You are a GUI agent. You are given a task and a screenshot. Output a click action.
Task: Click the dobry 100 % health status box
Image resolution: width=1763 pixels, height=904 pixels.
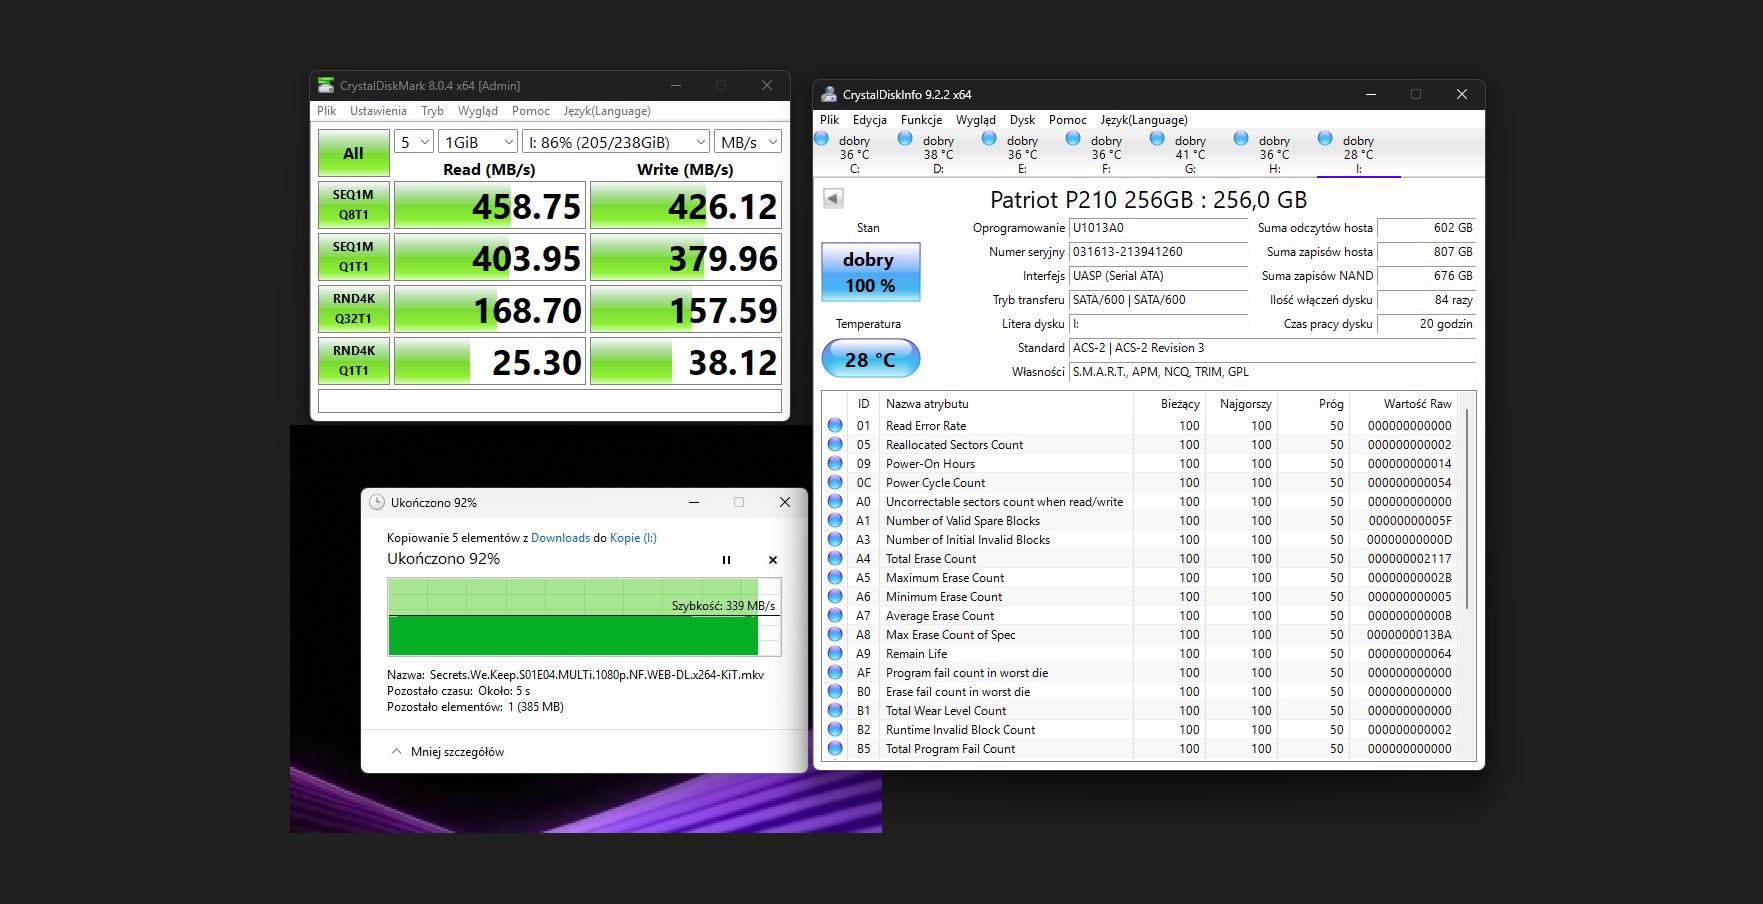(x=870, y=272)
